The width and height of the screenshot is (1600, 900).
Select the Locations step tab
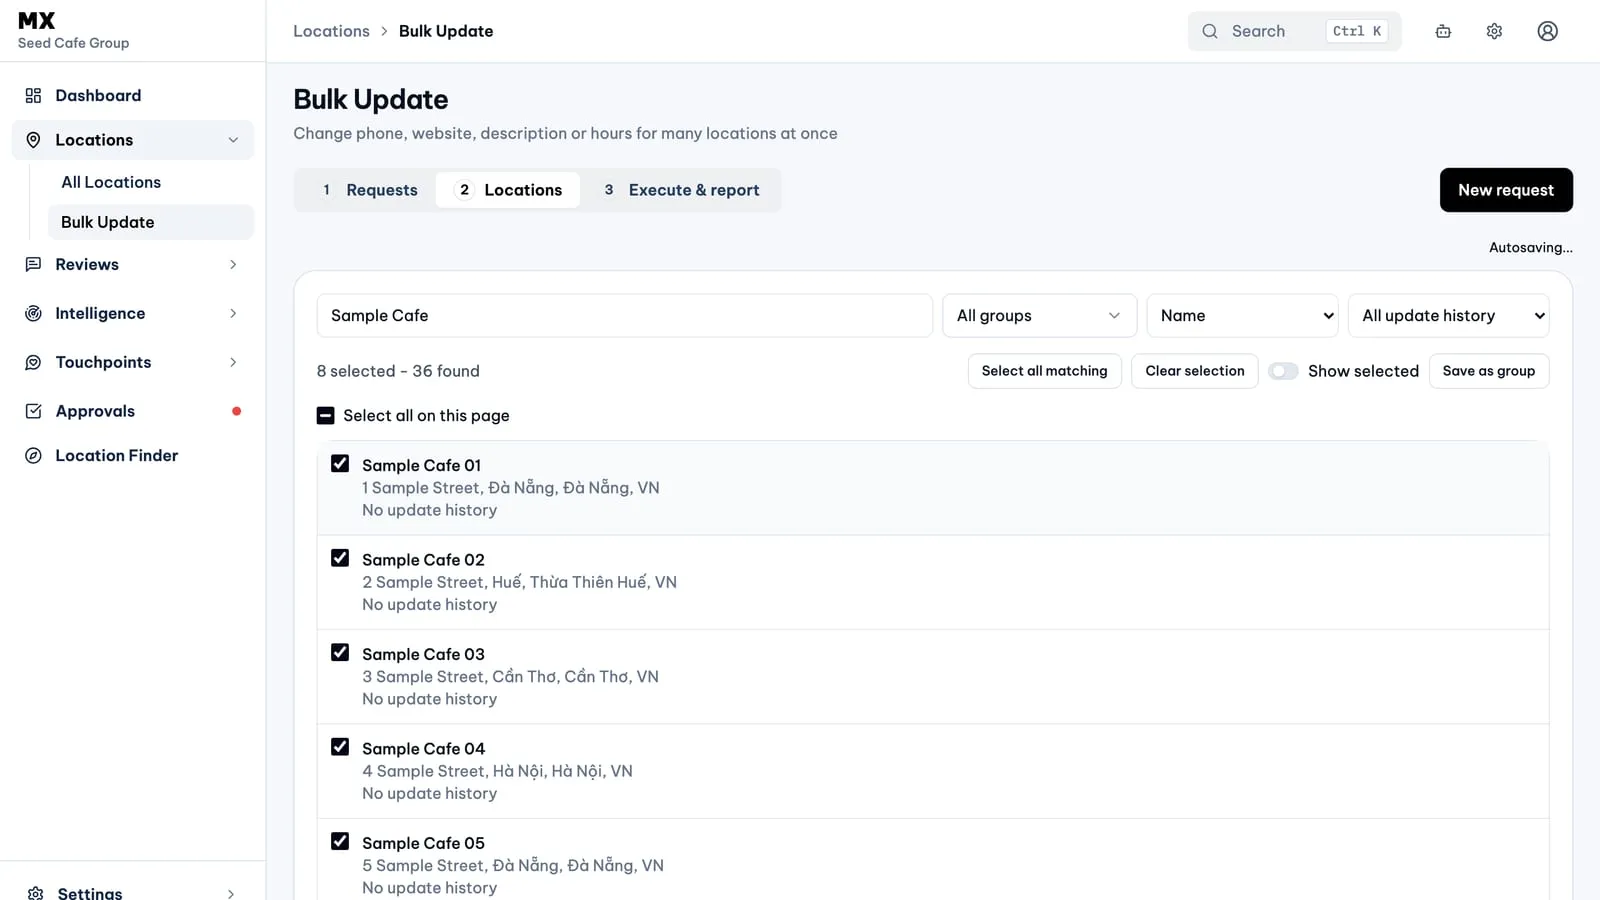[x=508, y=190]
